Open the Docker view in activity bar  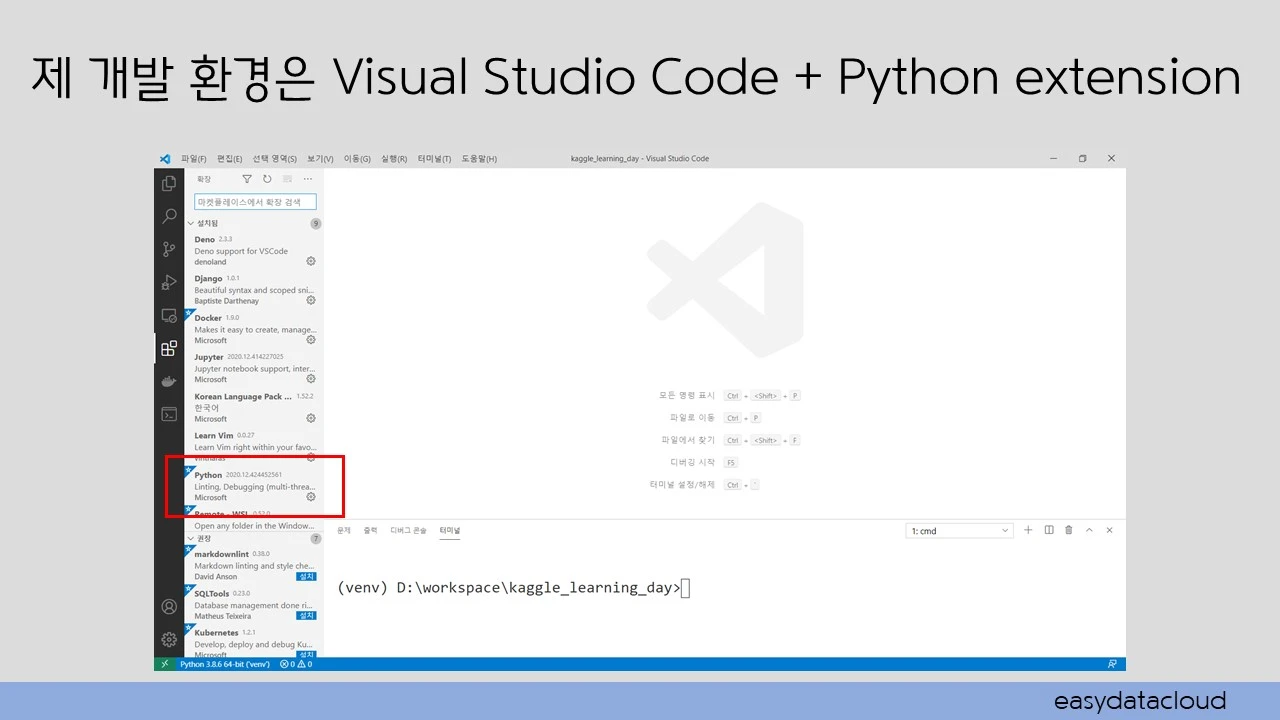[169, 381]
